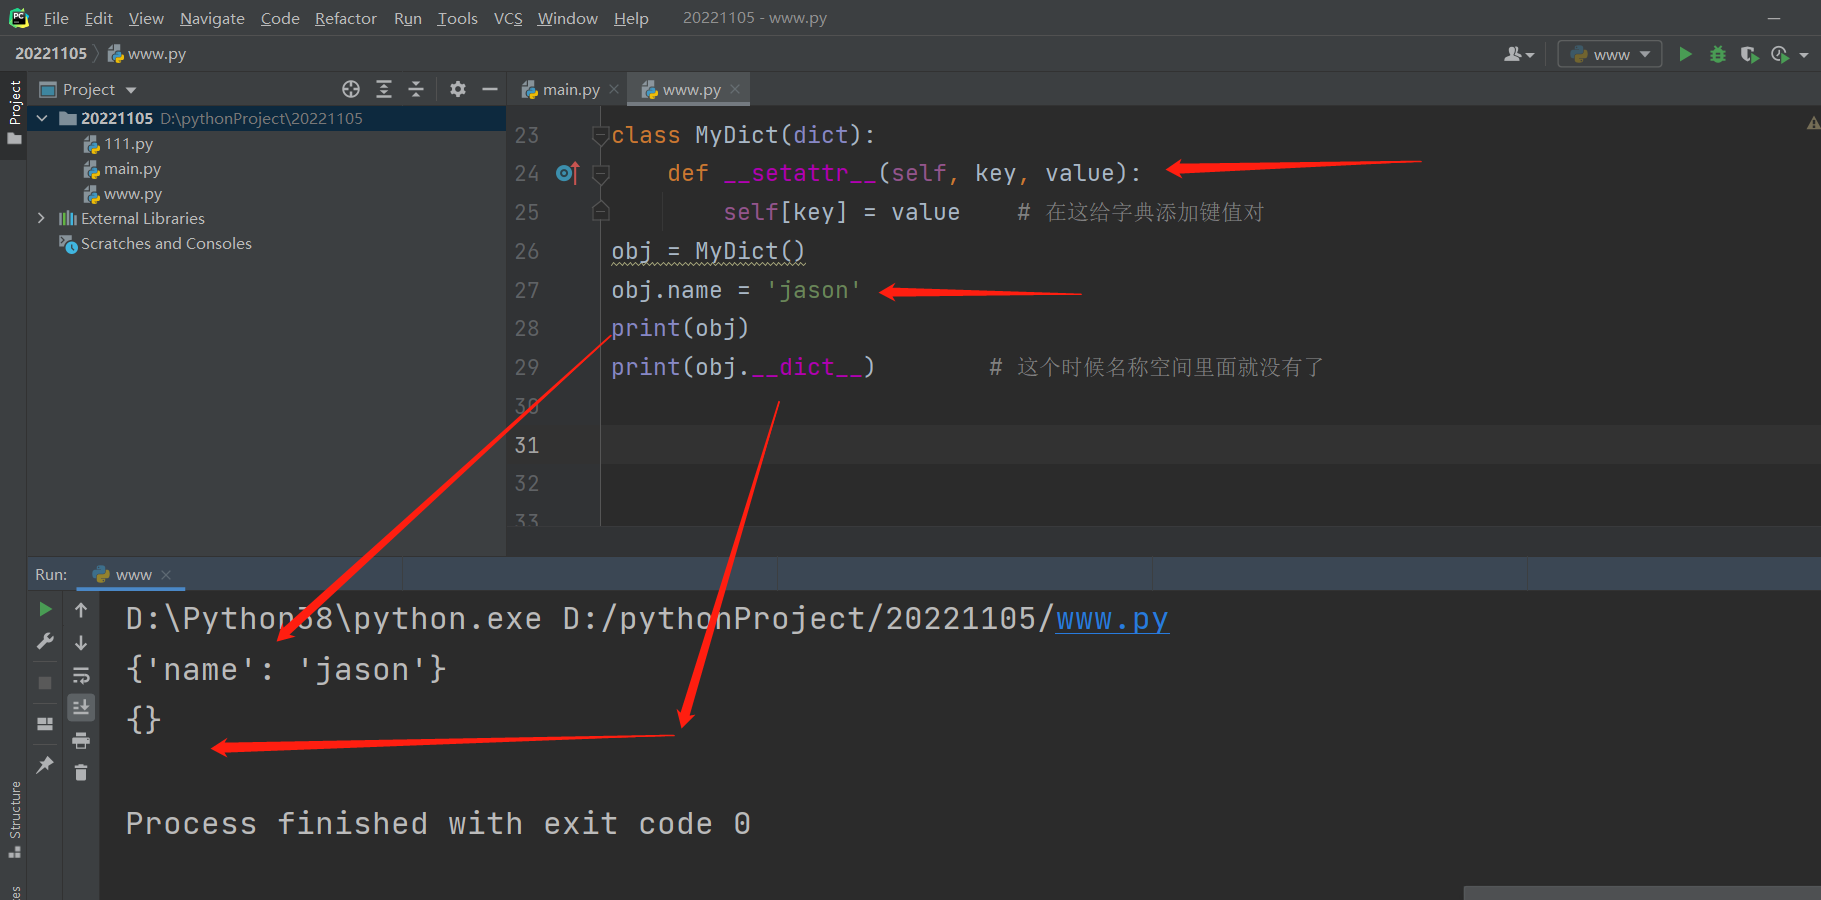Open Project panel gear options

click(x=457, y=89)
